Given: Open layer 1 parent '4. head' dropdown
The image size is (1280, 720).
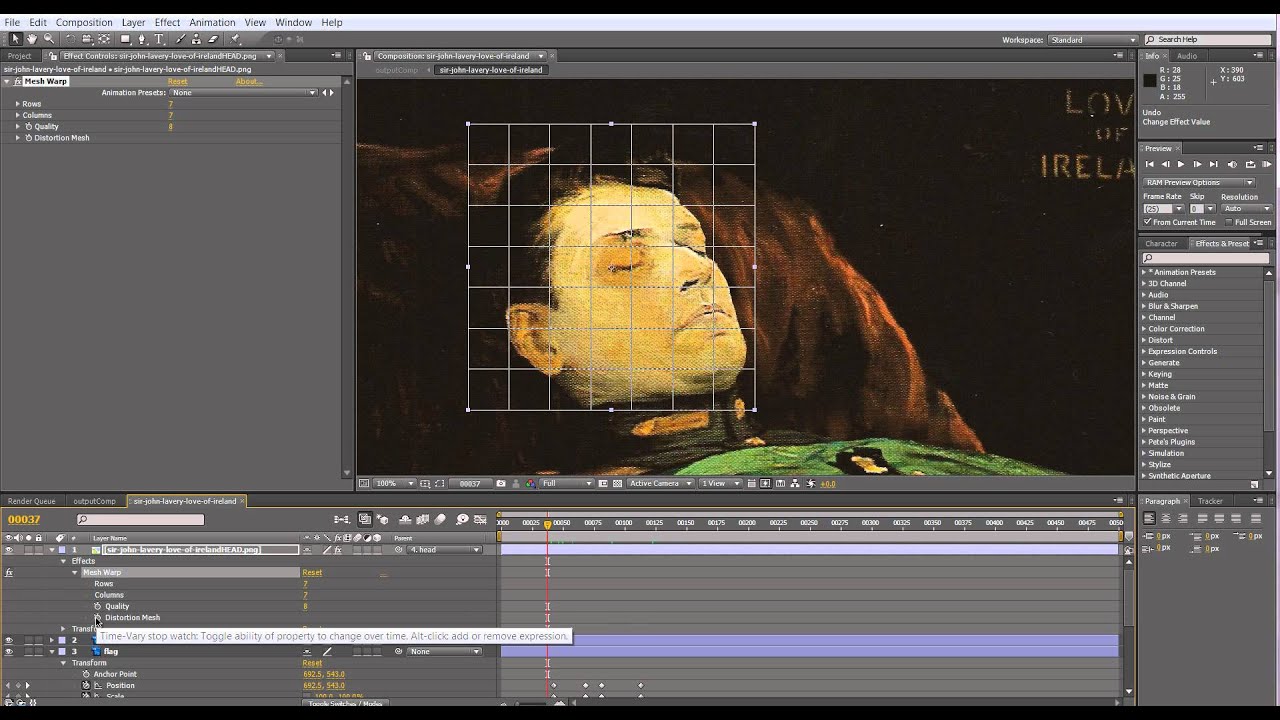Looking at the screenshot, I should 445,550.
